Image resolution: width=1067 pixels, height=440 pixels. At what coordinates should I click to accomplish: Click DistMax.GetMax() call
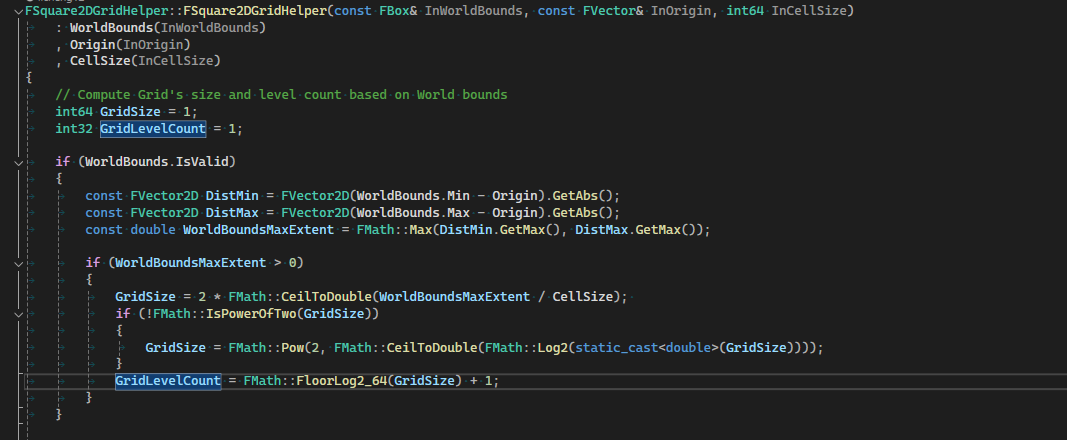click(x=635, y=230)
